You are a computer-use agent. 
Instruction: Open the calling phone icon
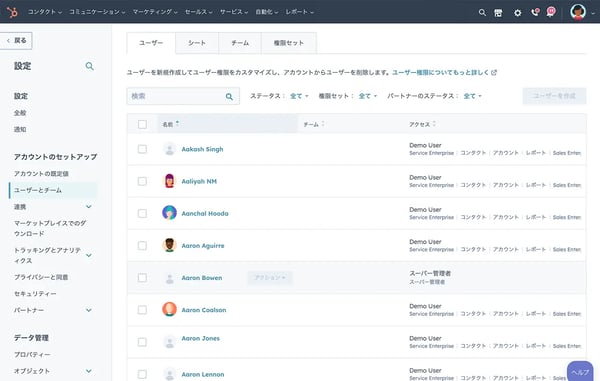point(535,12)
